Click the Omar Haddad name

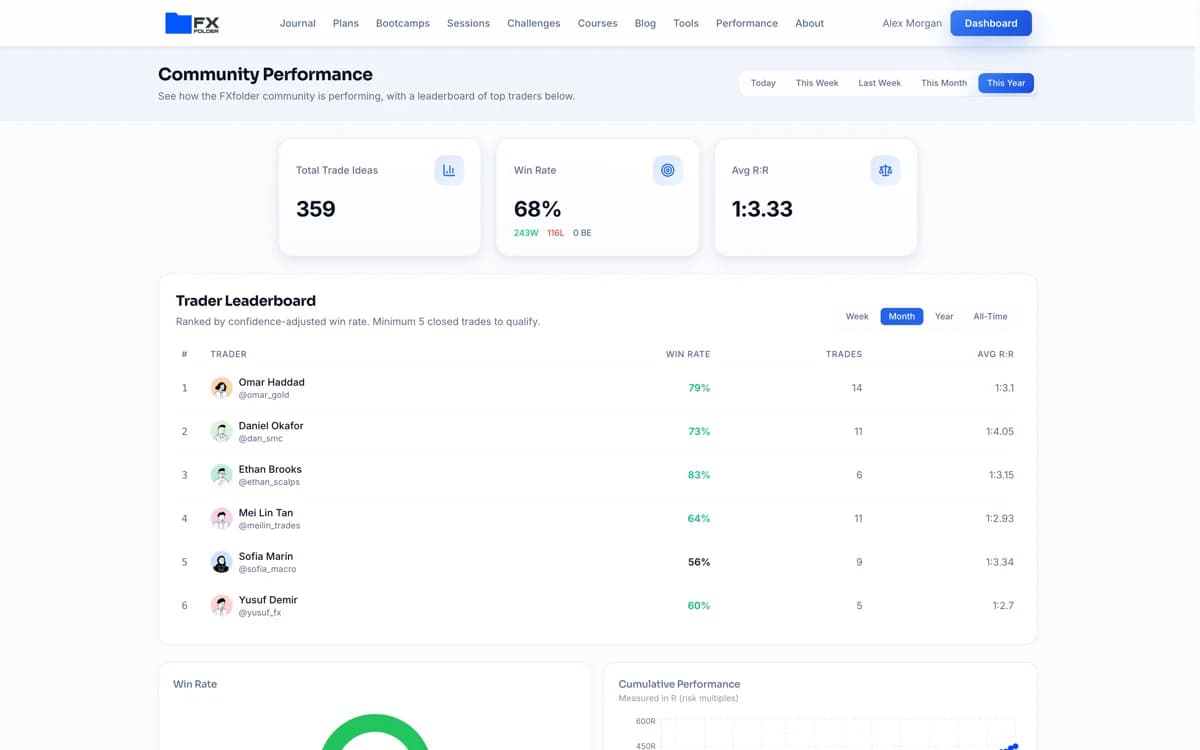pos(271,382)
